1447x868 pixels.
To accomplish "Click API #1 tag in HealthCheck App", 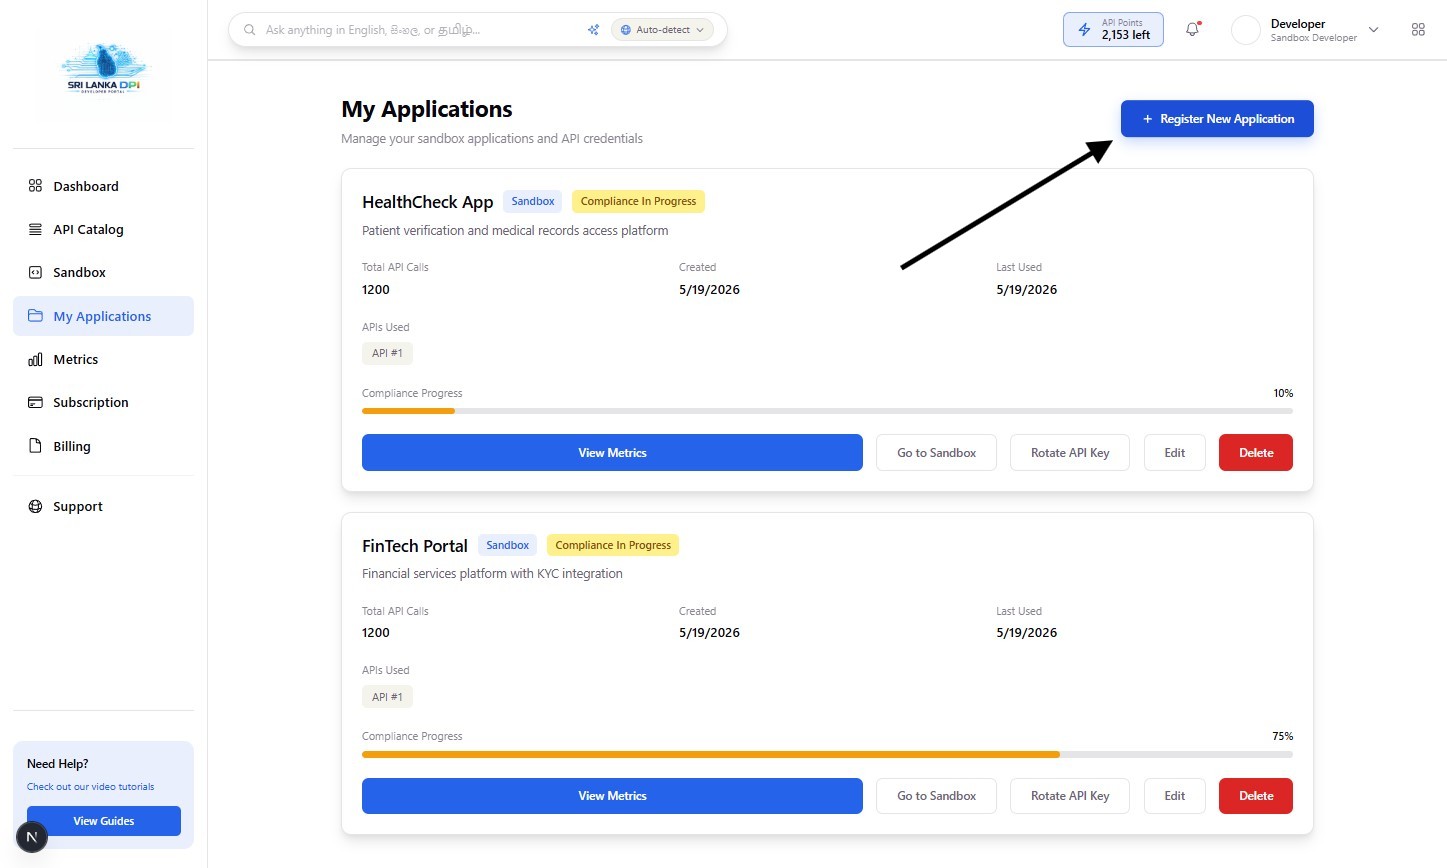I will coord(387,353).
